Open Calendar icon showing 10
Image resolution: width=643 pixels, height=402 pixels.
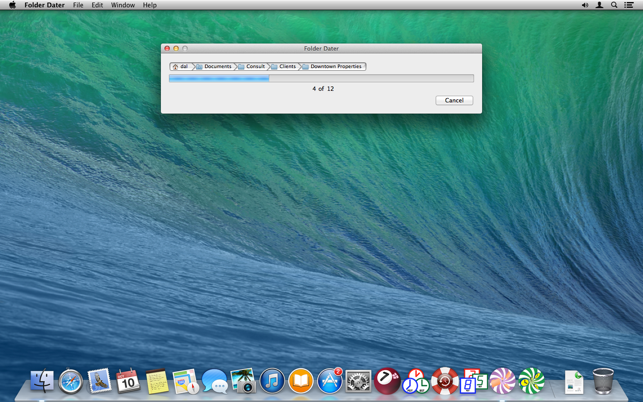[x=128, y=381]
